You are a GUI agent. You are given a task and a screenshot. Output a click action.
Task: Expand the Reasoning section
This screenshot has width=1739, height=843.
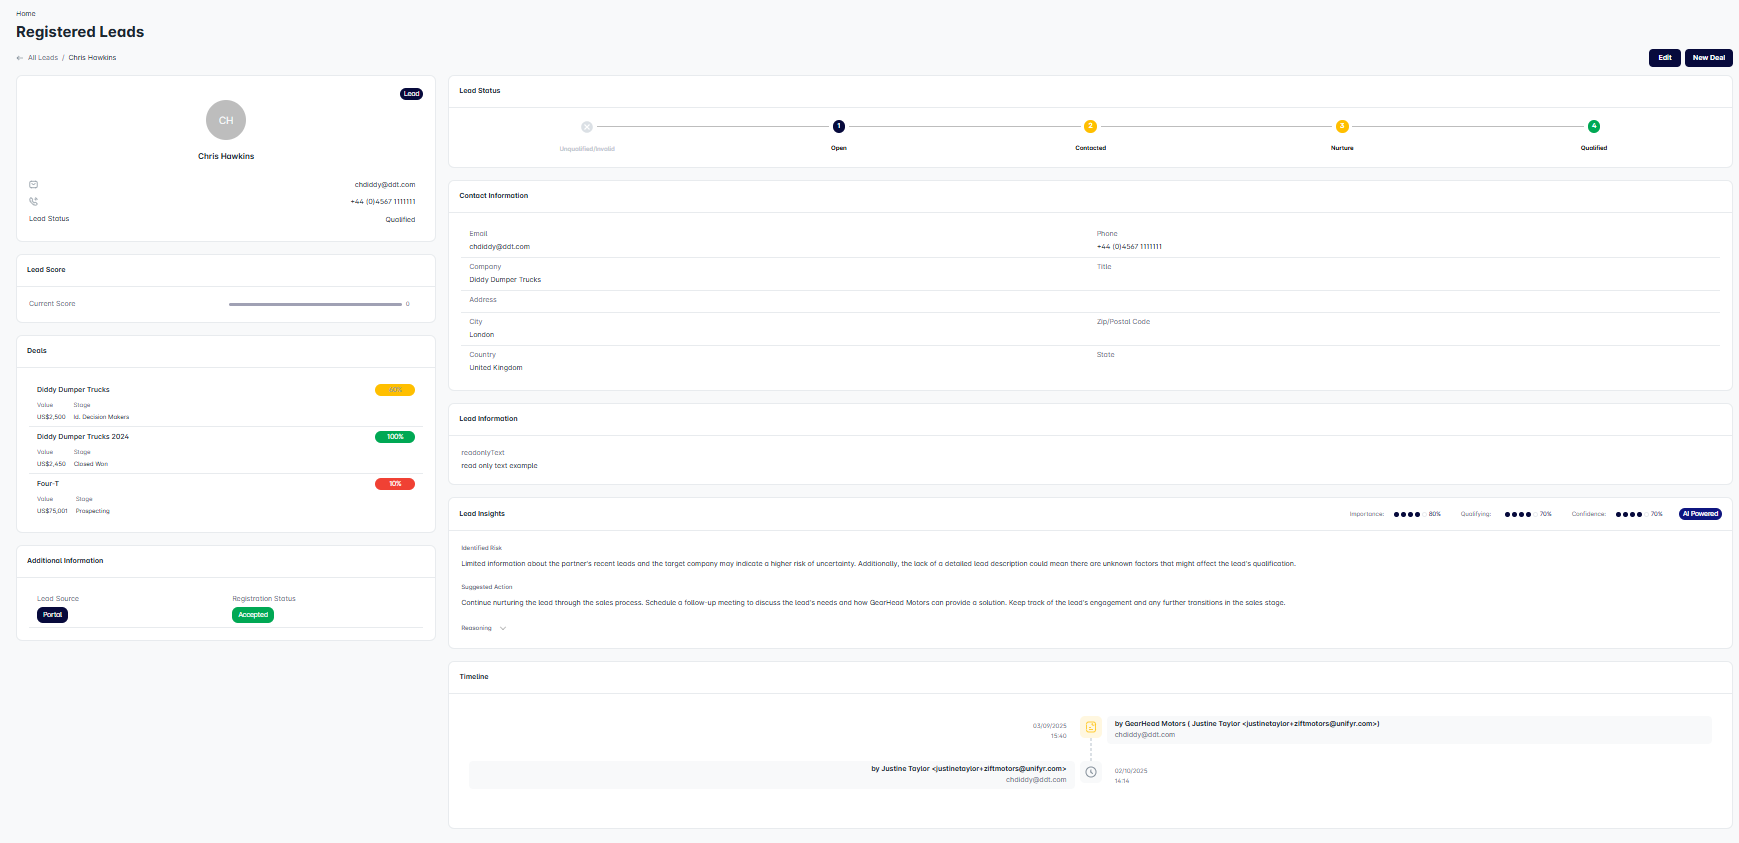pyautogui.click(x=484, y=628)
